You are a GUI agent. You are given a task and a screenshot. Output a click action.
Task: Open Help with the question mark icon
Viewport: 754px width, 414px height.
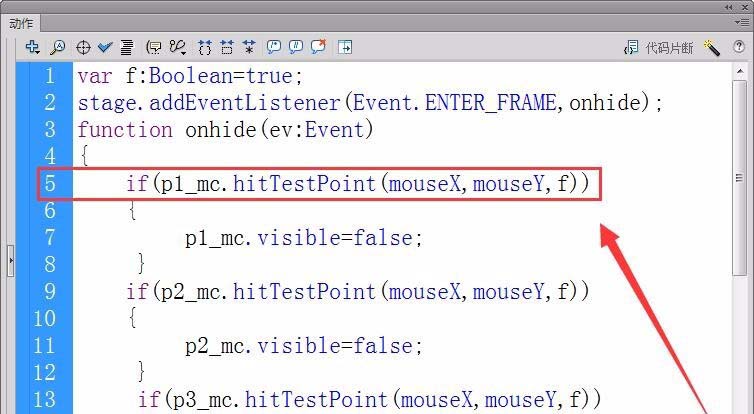coord(739,47)
